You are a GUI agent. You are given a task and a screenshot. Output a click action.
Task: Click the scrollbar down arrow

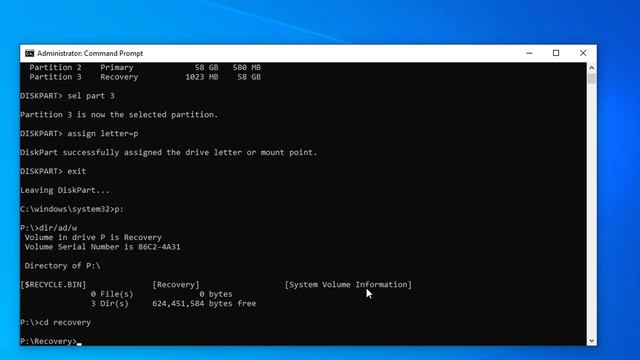point(591,341)
